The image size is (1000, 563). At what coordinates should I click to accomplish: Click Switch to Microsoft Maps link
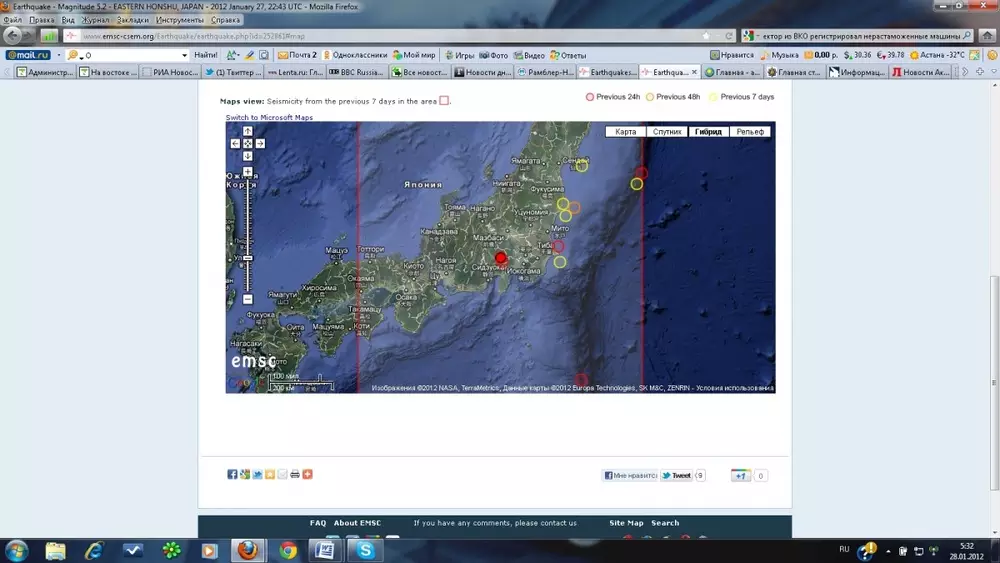269,118
